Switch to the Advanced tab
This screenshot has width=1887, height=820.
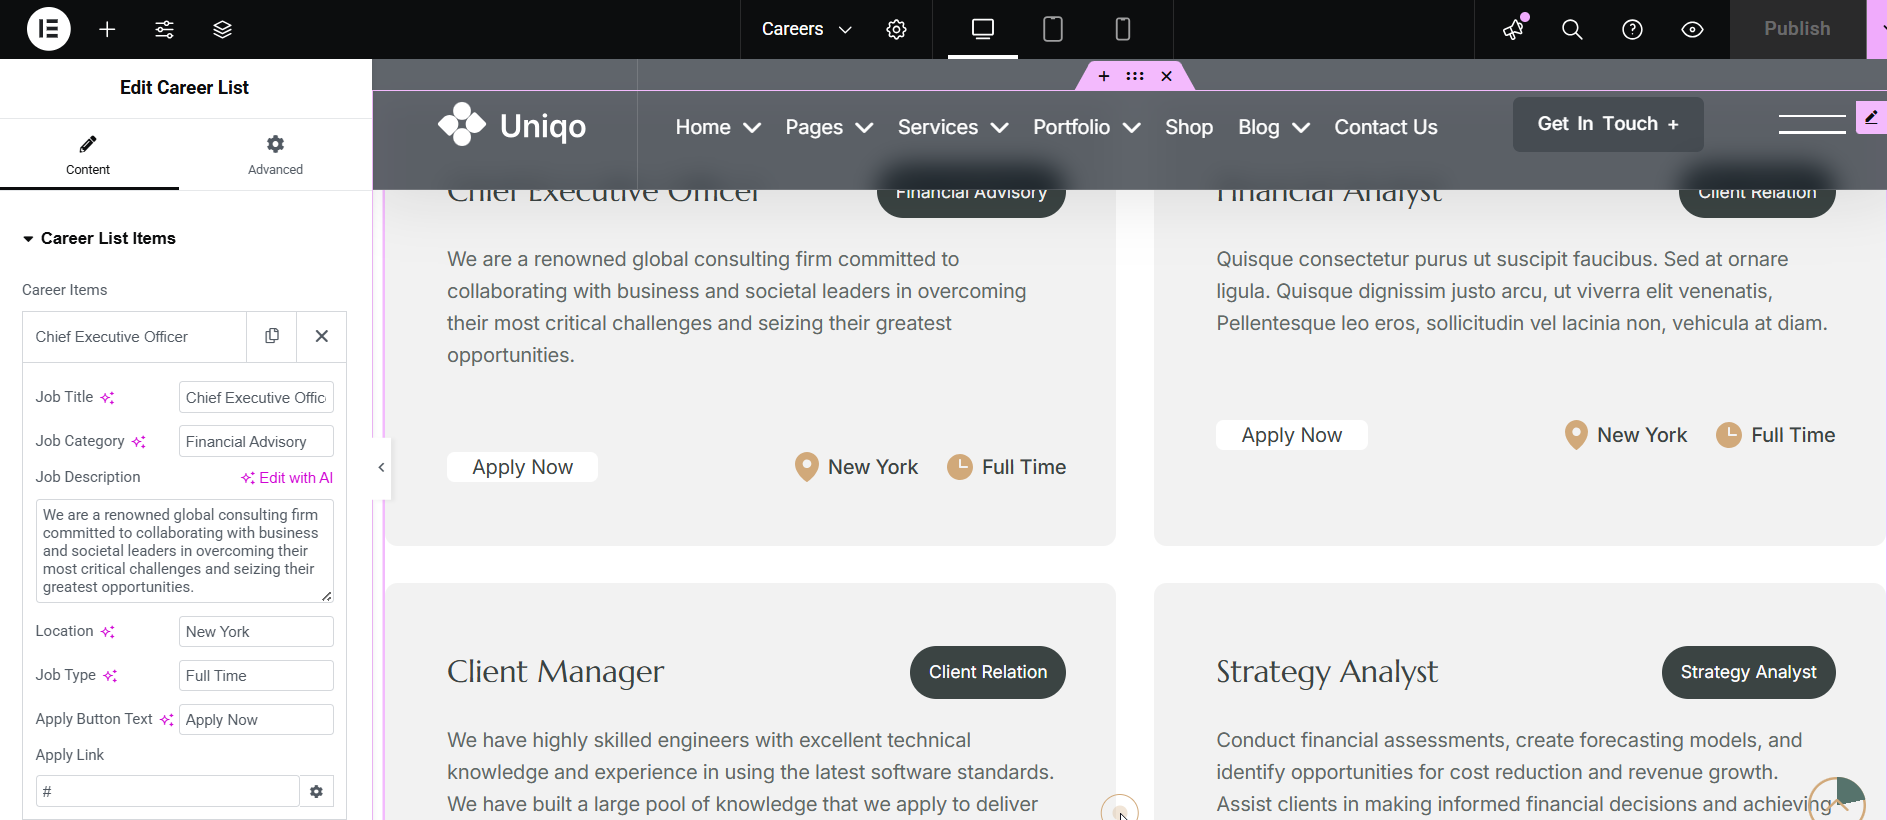(x=275, y=155)
